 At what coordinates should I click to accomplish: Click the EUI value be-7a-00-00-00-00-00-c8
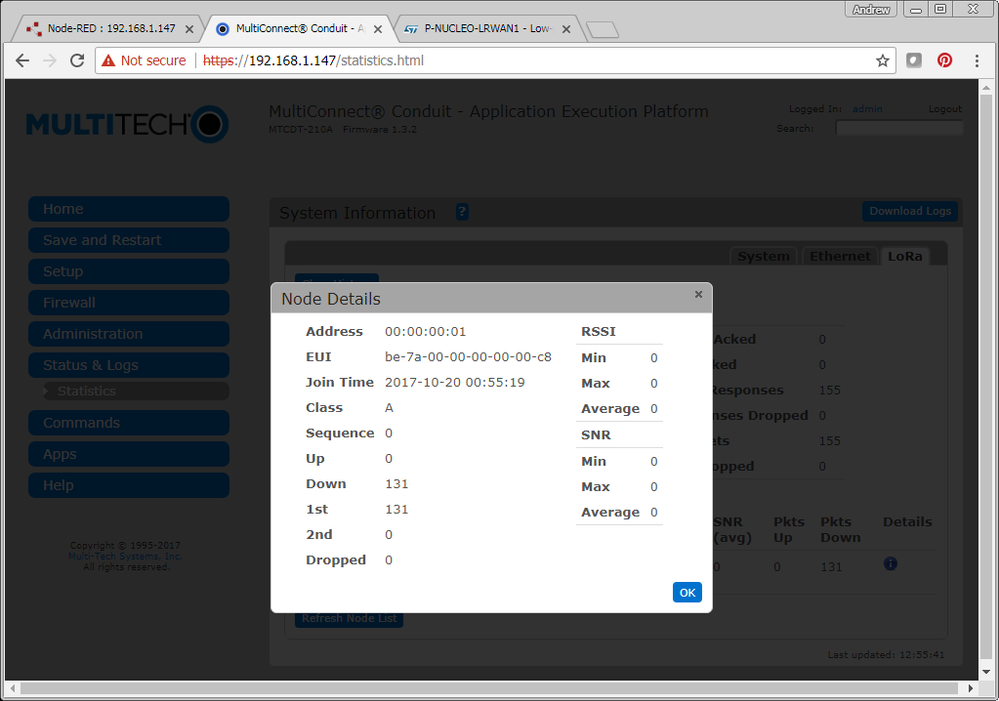(x=468, y=357)
